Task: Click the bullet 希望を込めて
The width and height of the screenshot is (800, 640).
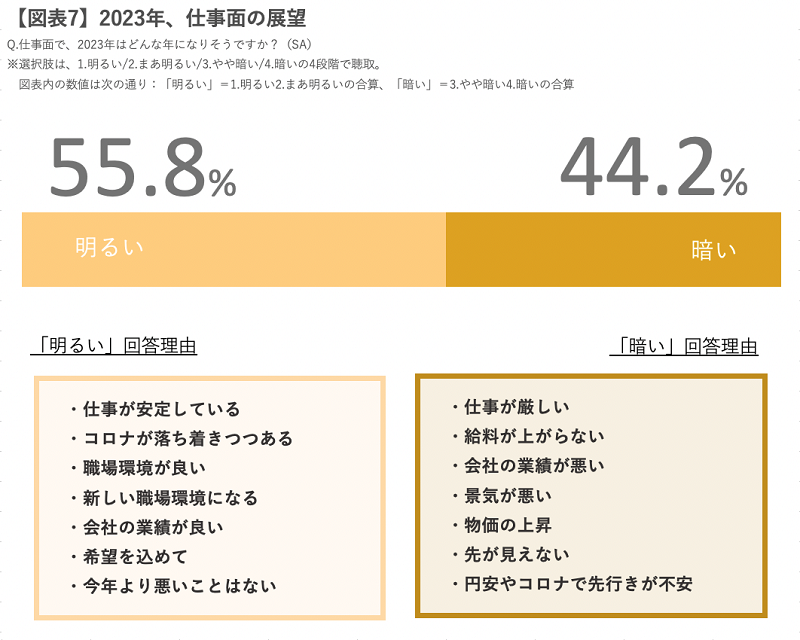Action: pyautogui.click(x=129, y=556)
